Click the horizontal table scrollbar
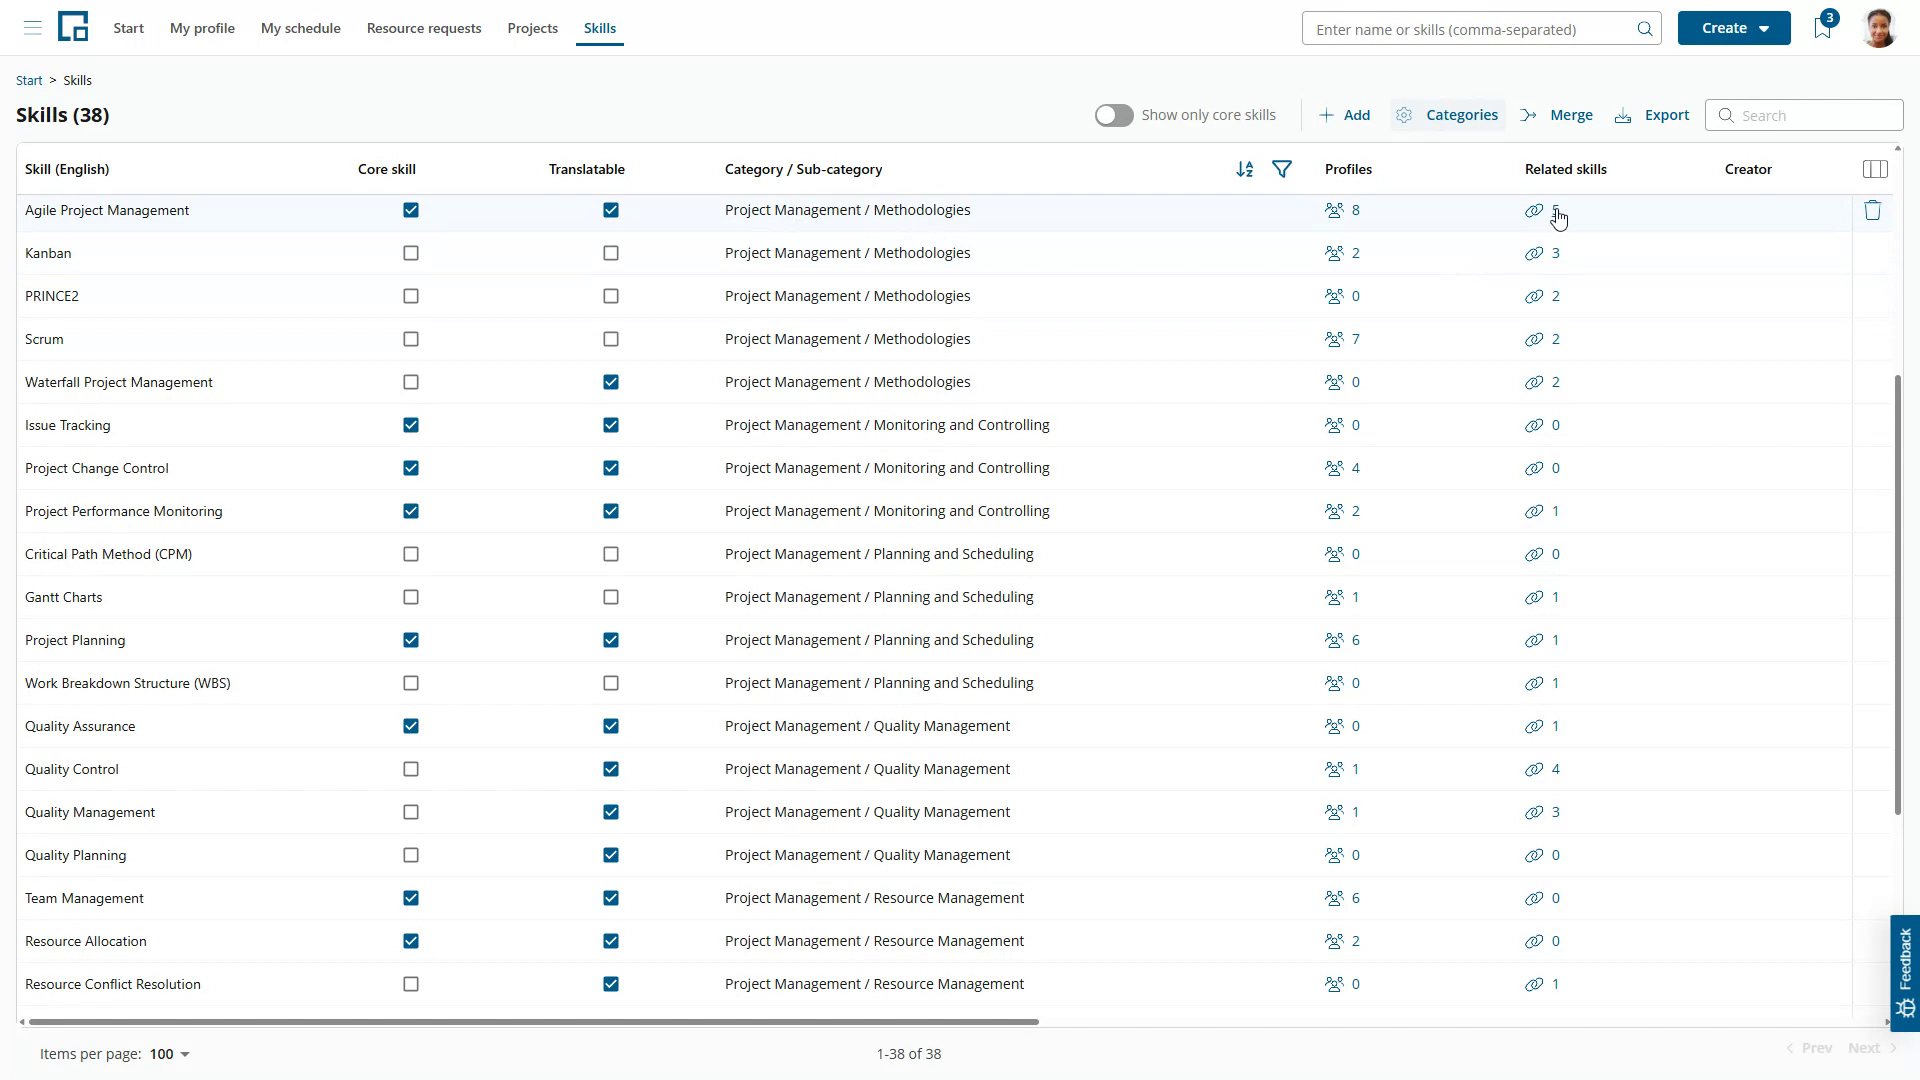This screenshot has height=1080, width=1920. (534, 1022)
